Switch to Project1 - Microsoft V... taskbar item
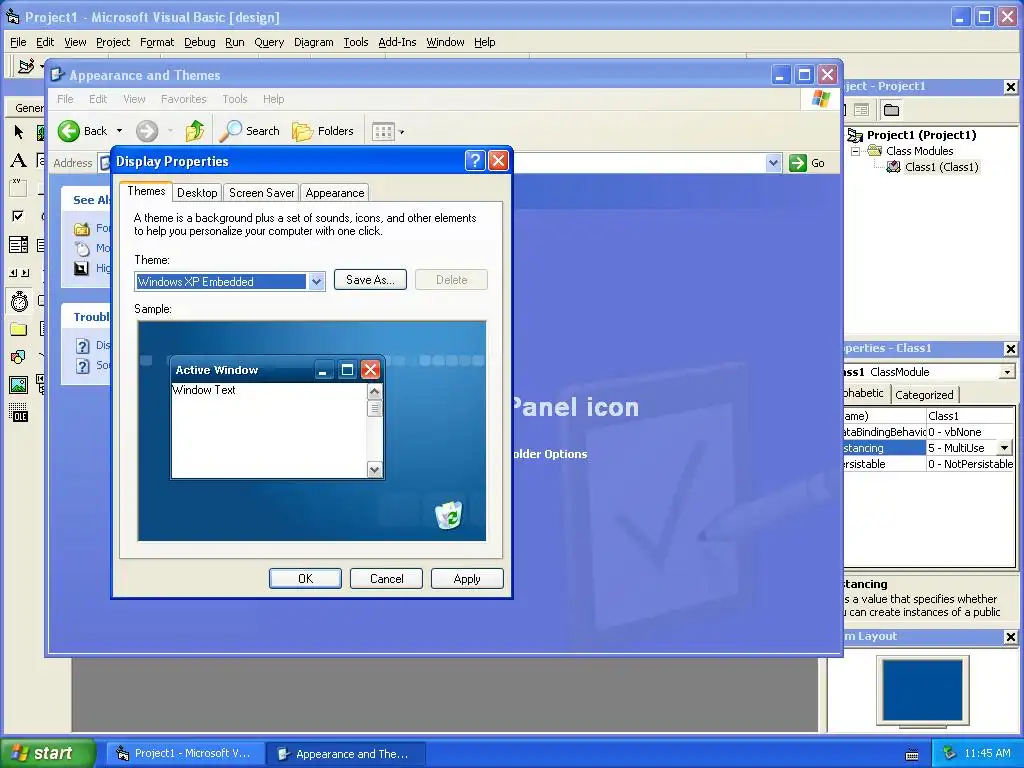This screenshot has height=768, width=1024. click(185, 753)
